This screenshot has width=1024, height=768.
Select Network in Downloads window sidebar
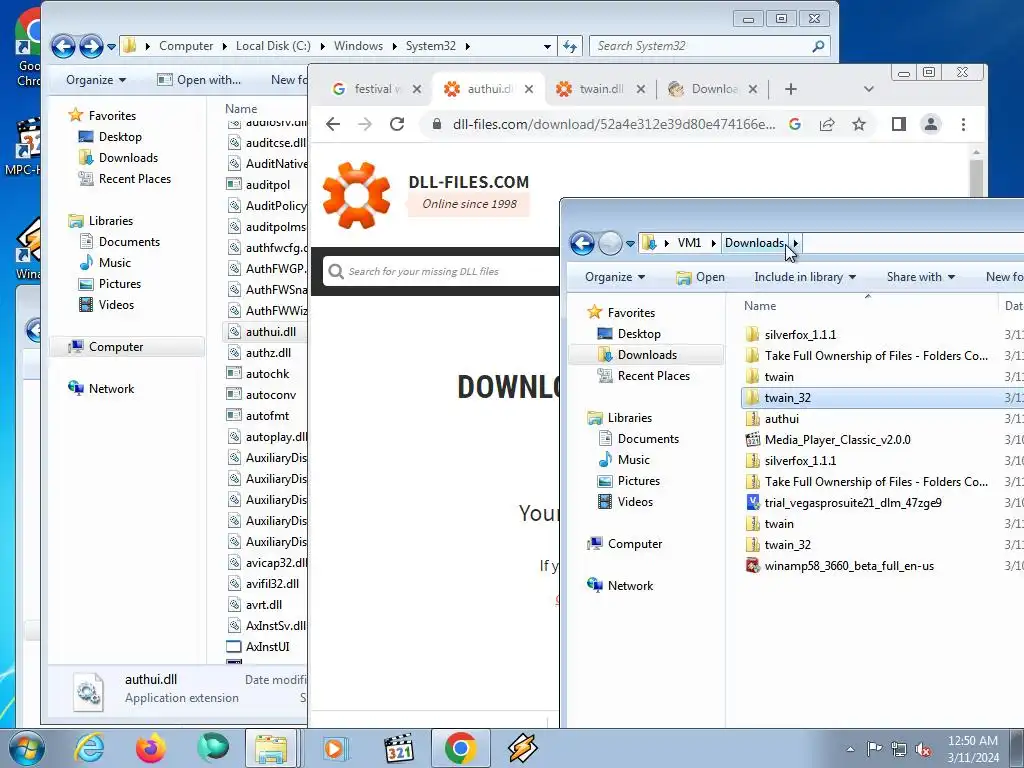tap(630, 586)
